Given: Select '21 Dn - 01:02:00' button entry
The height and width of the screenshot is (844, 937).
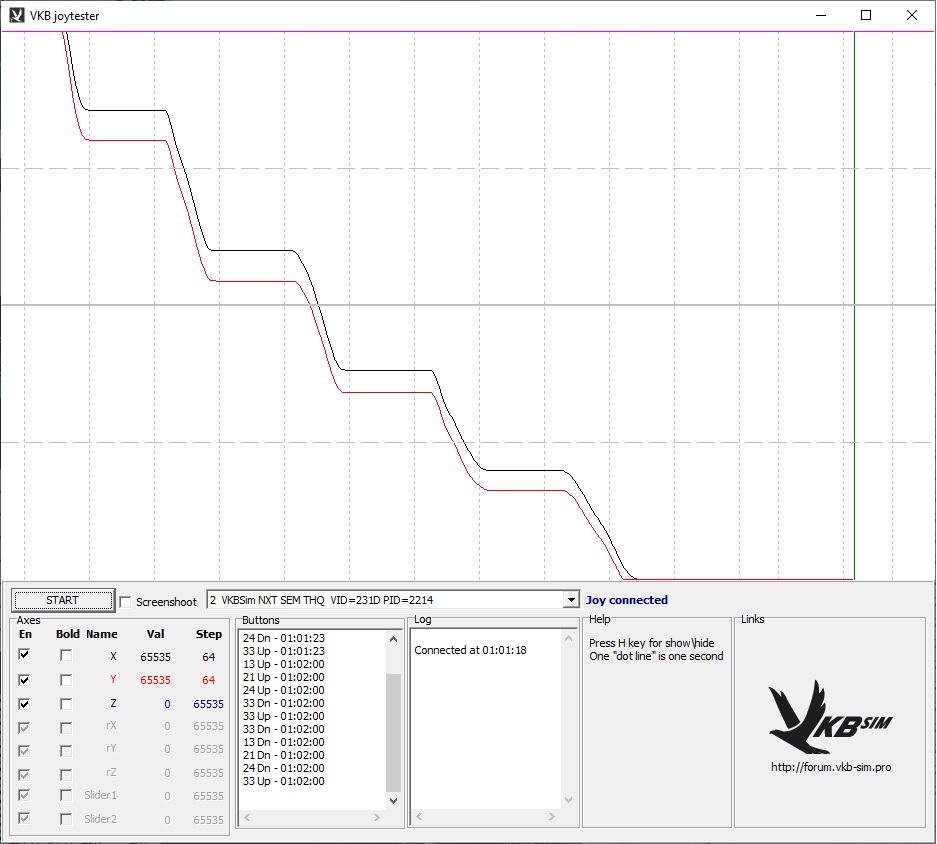Looking at the screenshot, I should tap(284, 755).
